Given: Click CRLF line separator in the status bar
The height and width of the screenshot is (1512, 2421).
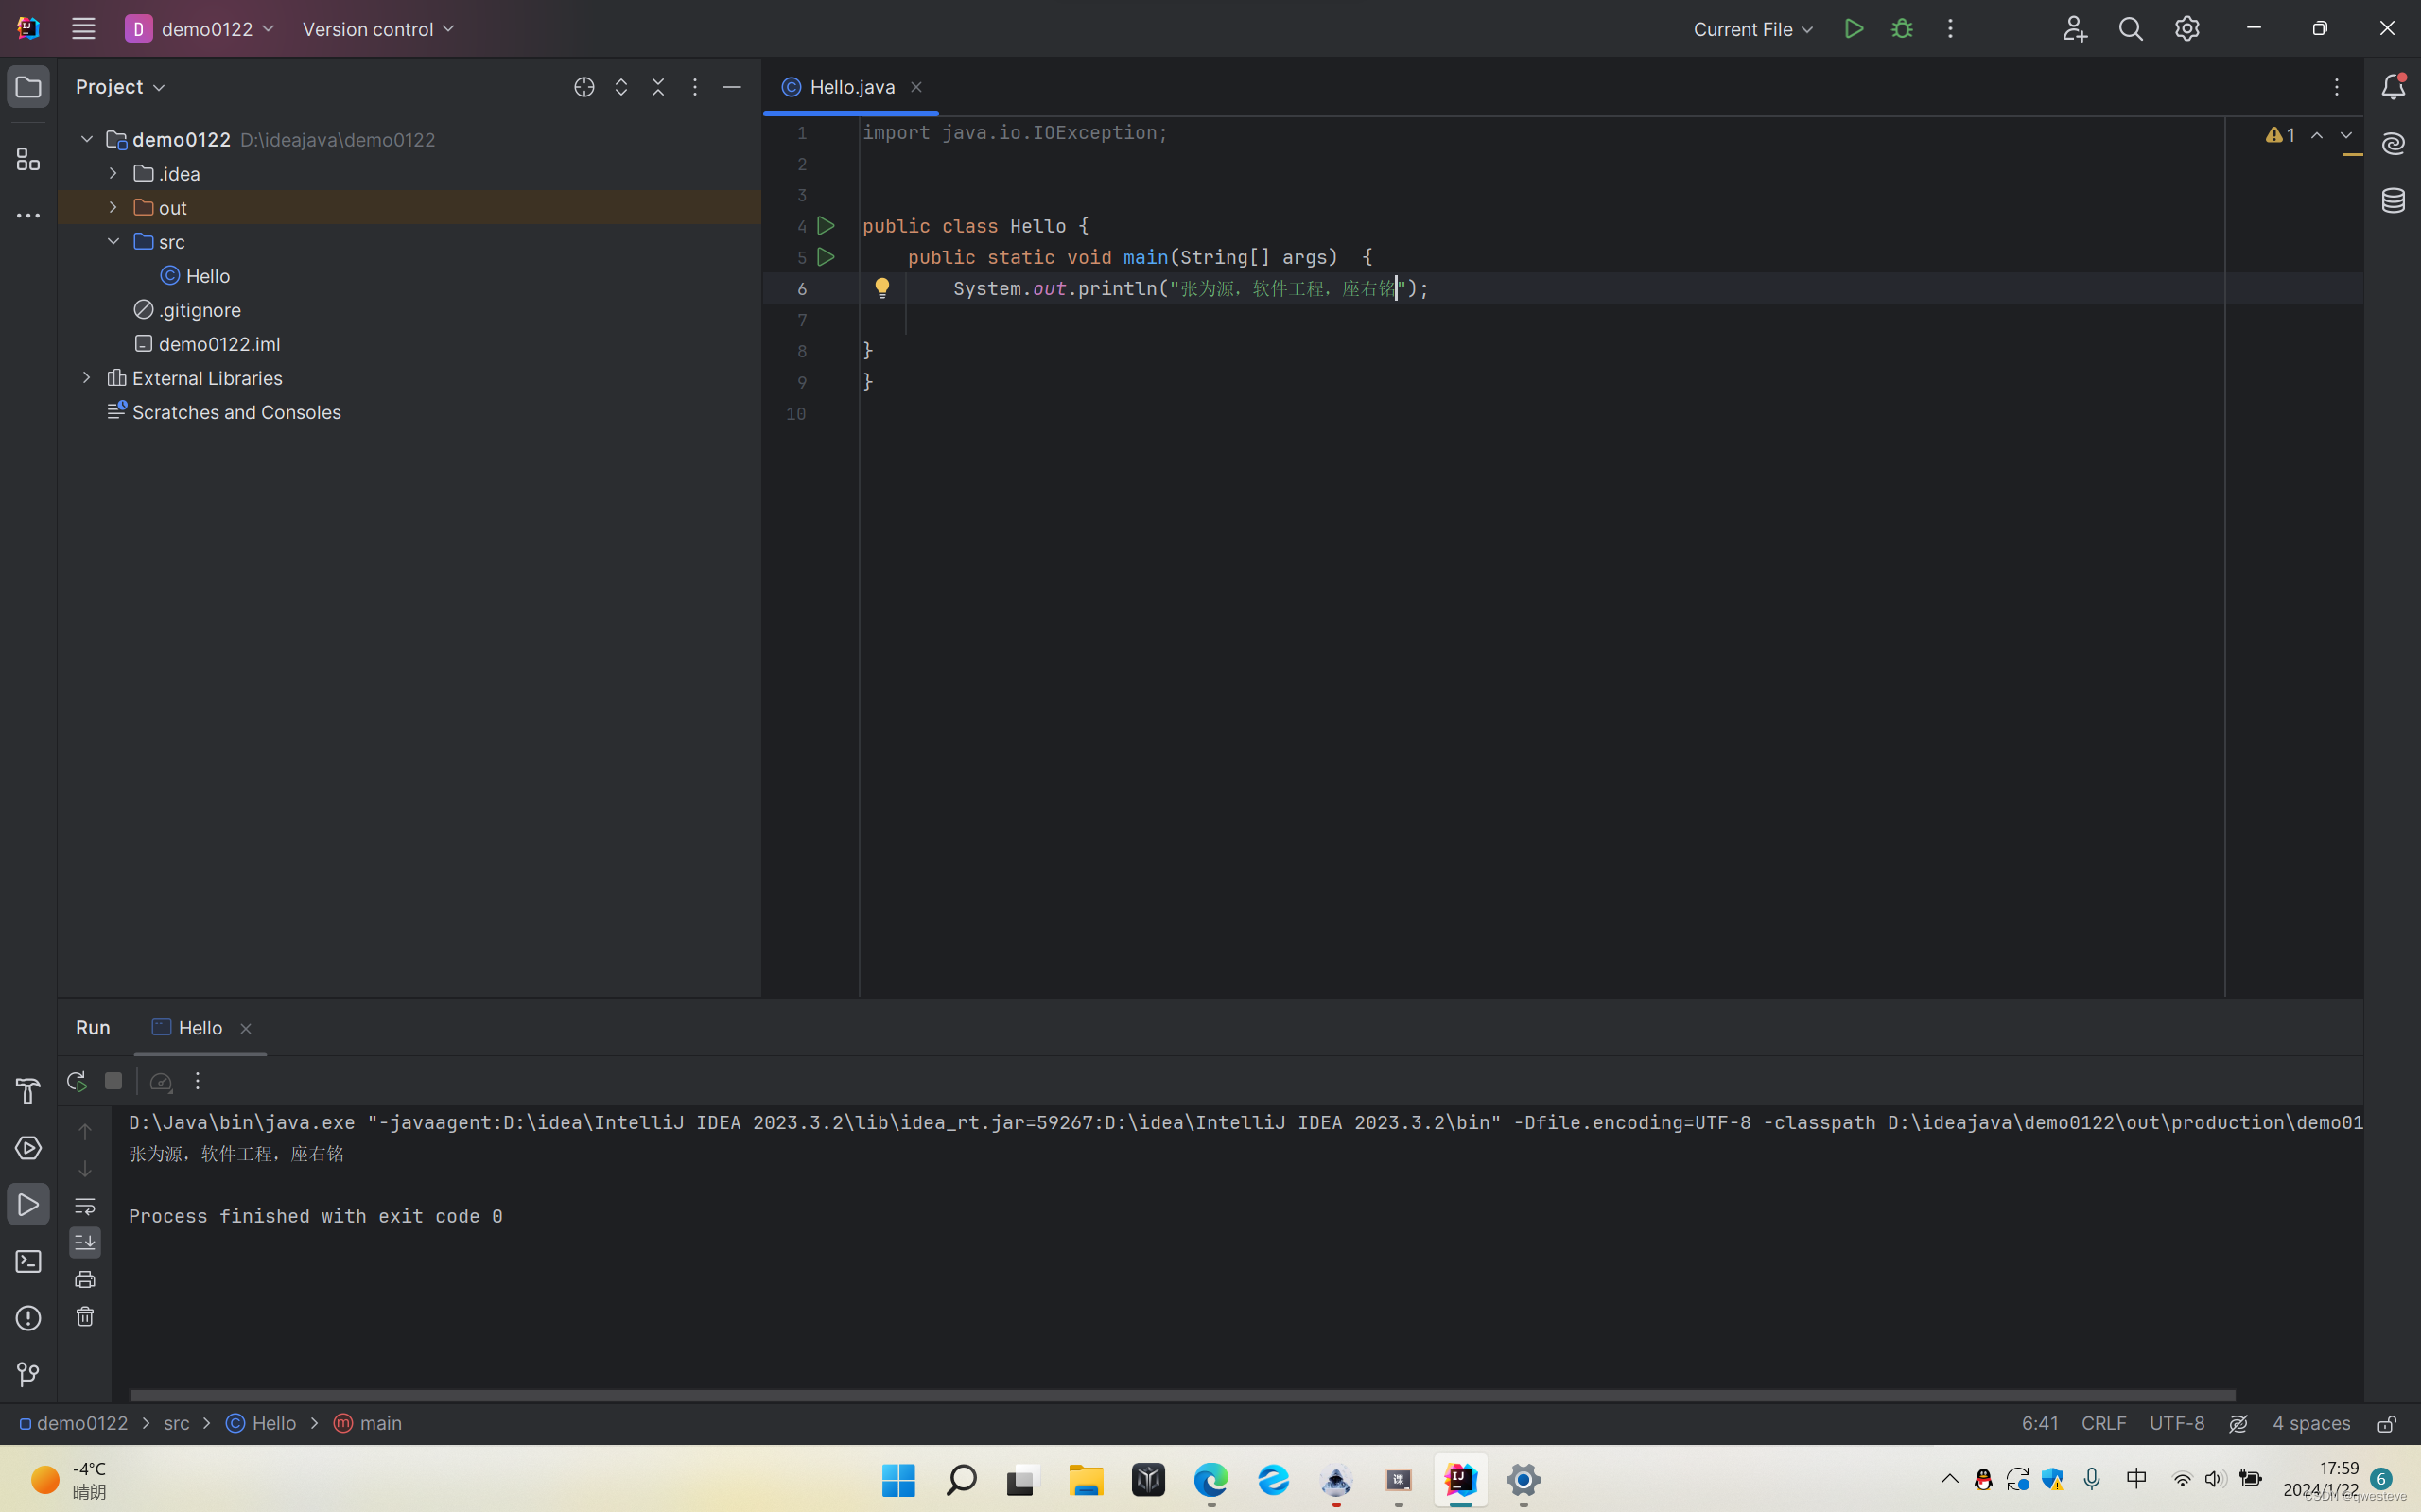Looking at the screenshot, I should pyautogui.click(x=2102, y=1423).
